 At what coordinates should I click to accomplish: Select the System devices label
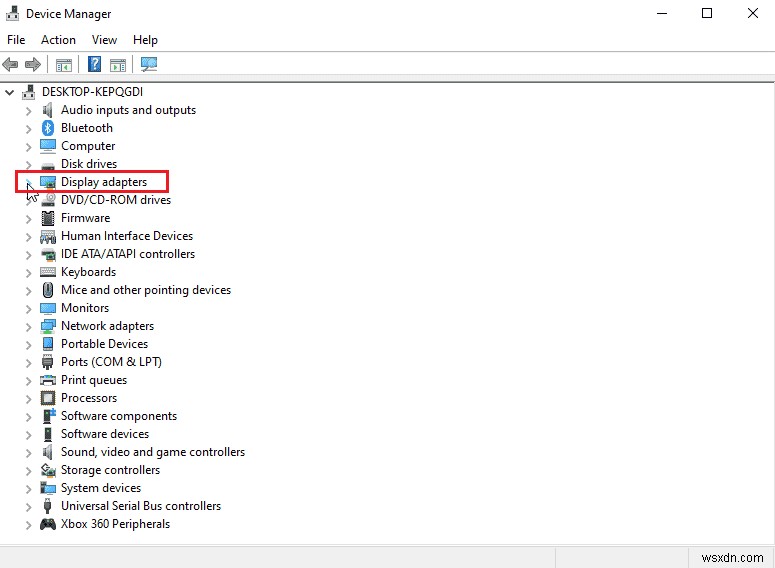tap(101, 488)
